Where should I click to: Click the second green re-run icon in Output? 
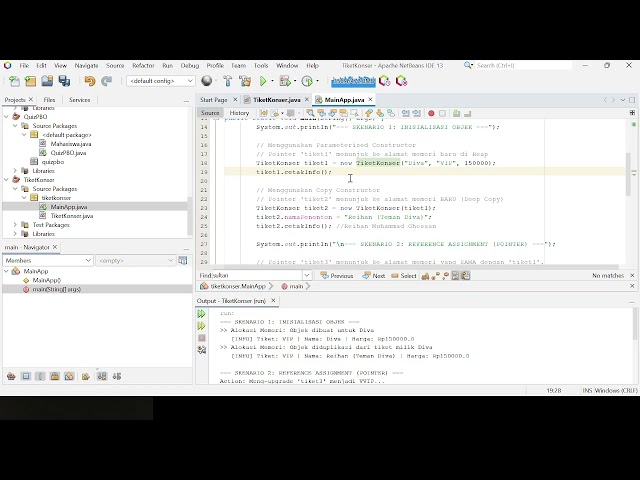coord(201,326)
